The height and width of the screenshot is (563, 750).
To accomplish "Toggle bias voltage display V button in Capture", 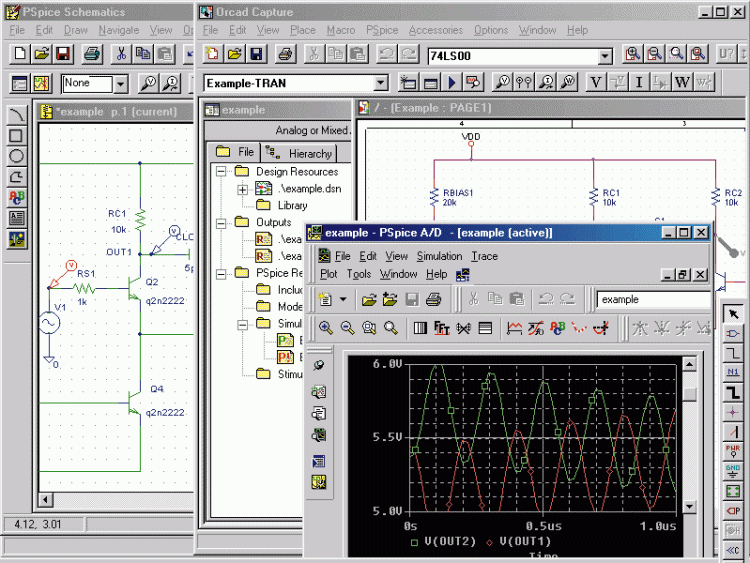I will tap(596, 82).
